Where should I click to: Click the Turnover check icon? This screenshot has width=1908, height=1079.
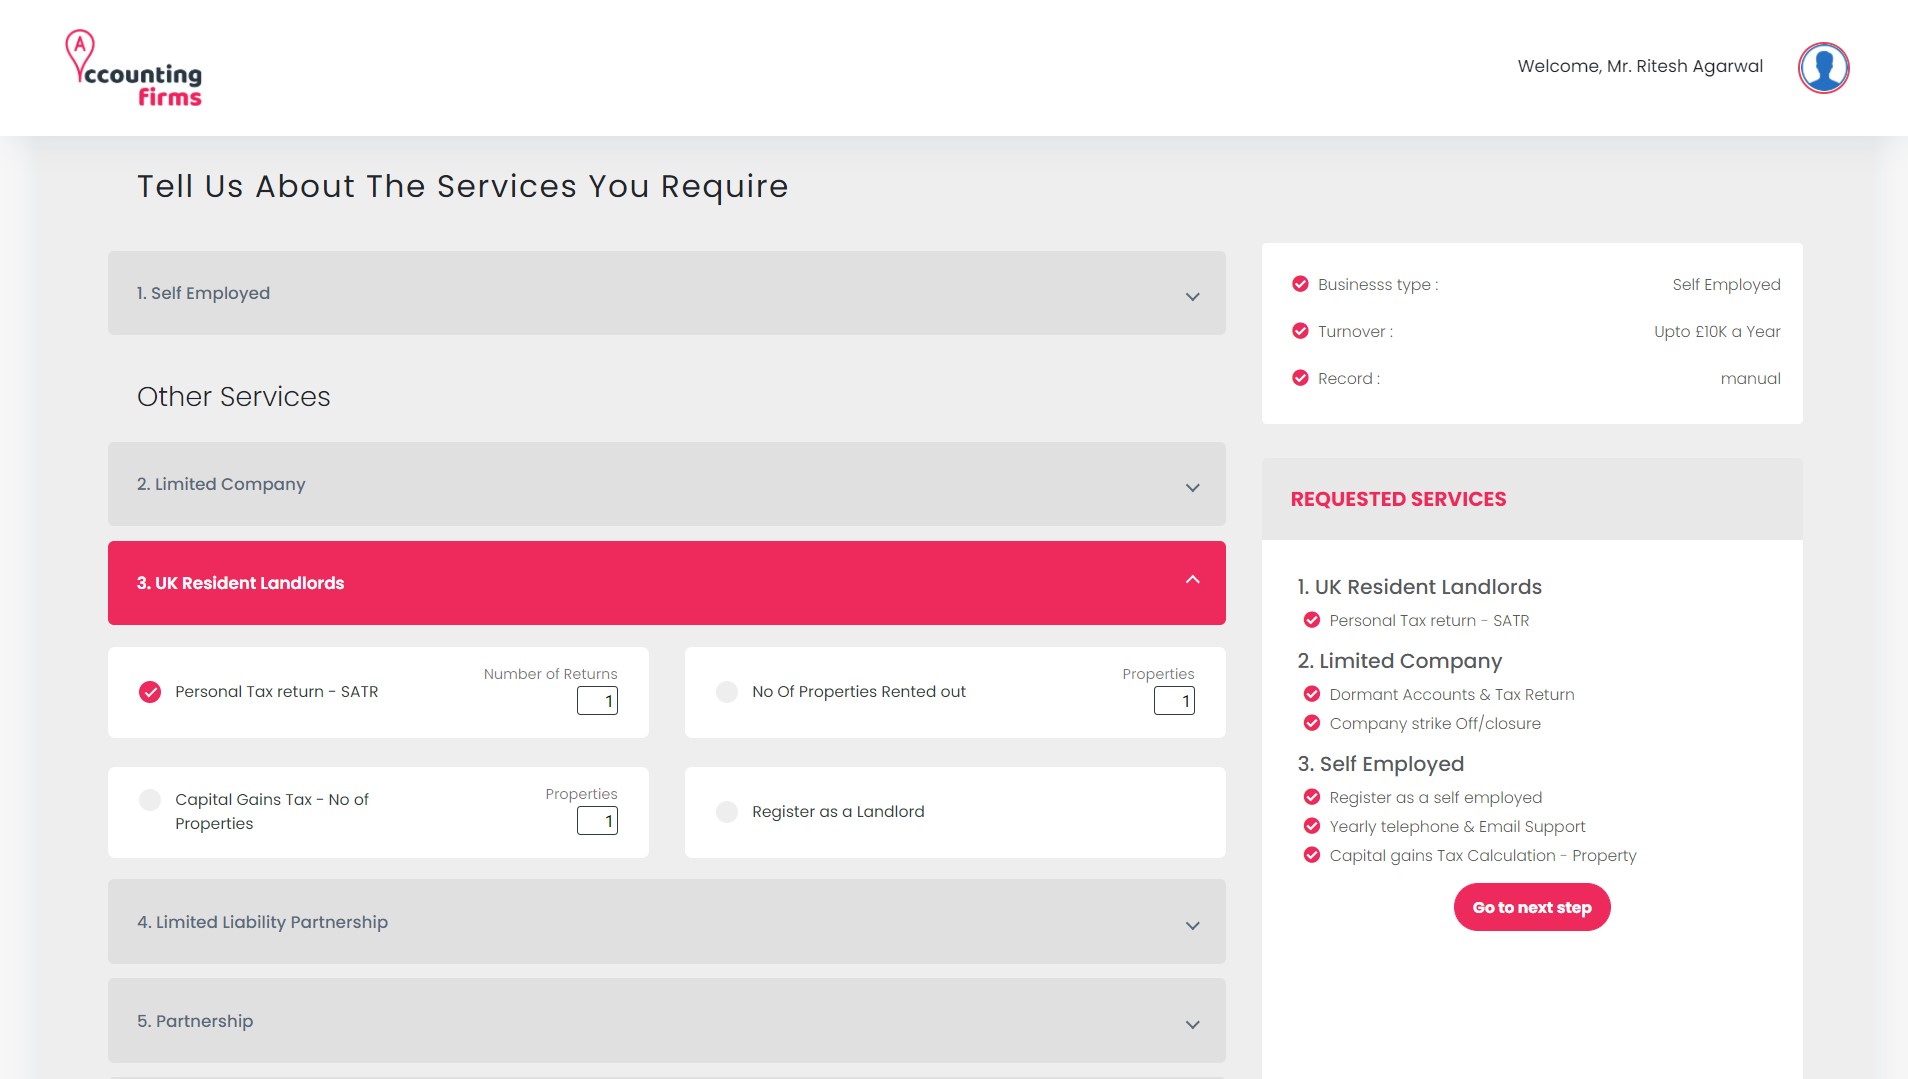(x=1300, y=331)
